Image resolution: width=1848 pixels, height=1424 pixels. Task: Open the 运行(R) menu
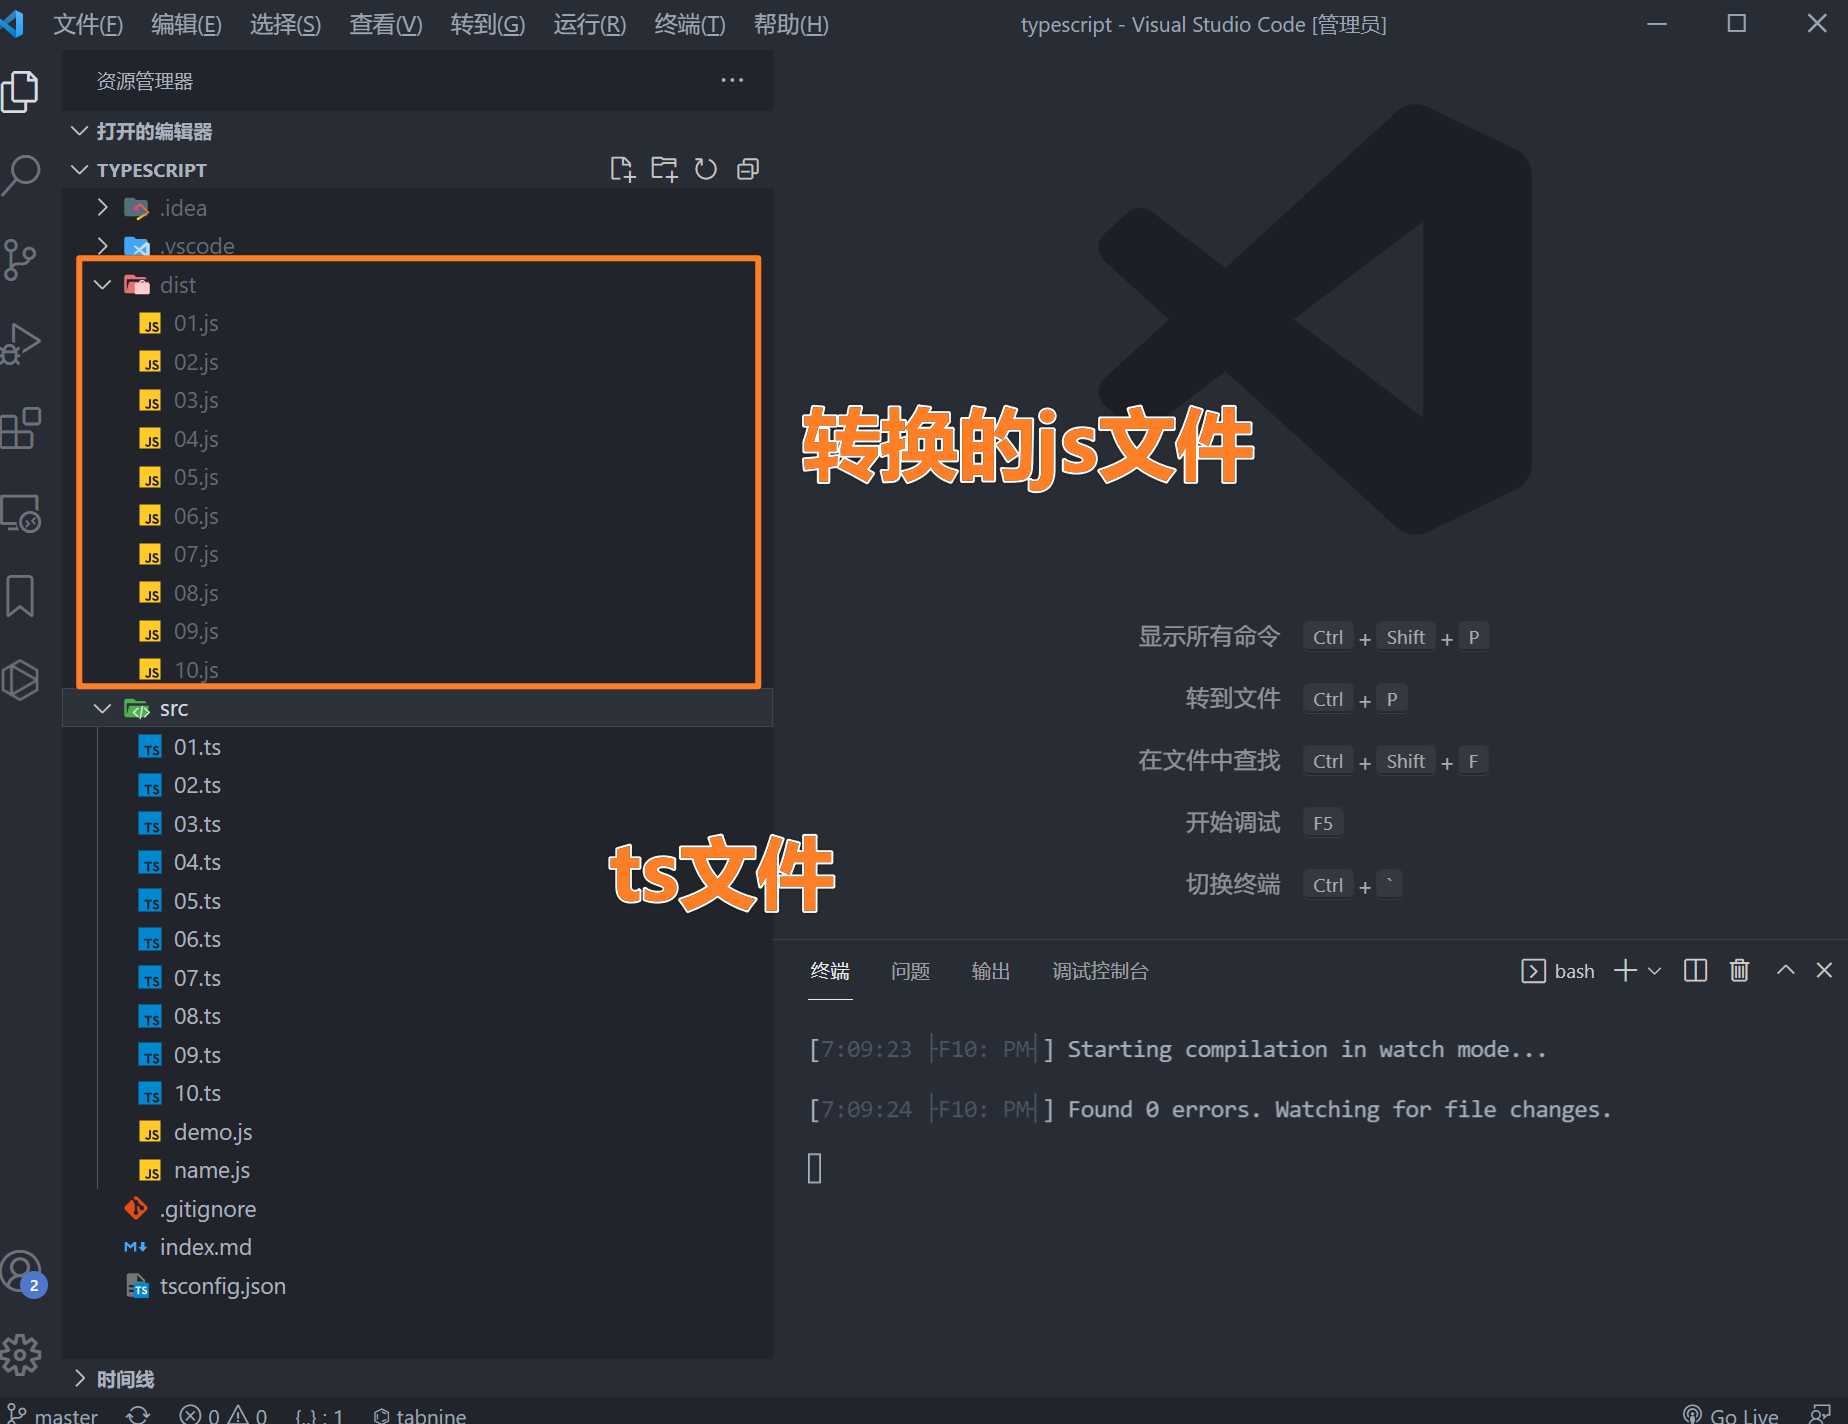[x=589, y=24]
